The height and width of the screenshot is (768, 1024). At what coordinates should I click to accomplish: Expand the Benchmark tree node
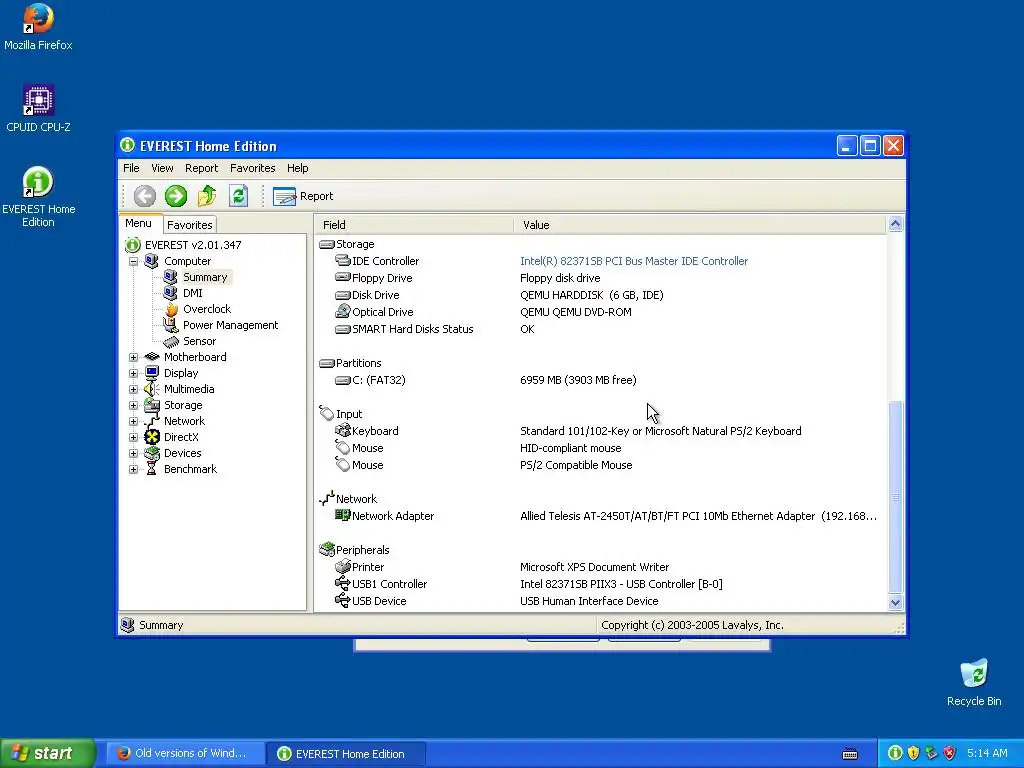tap(133, 470)
